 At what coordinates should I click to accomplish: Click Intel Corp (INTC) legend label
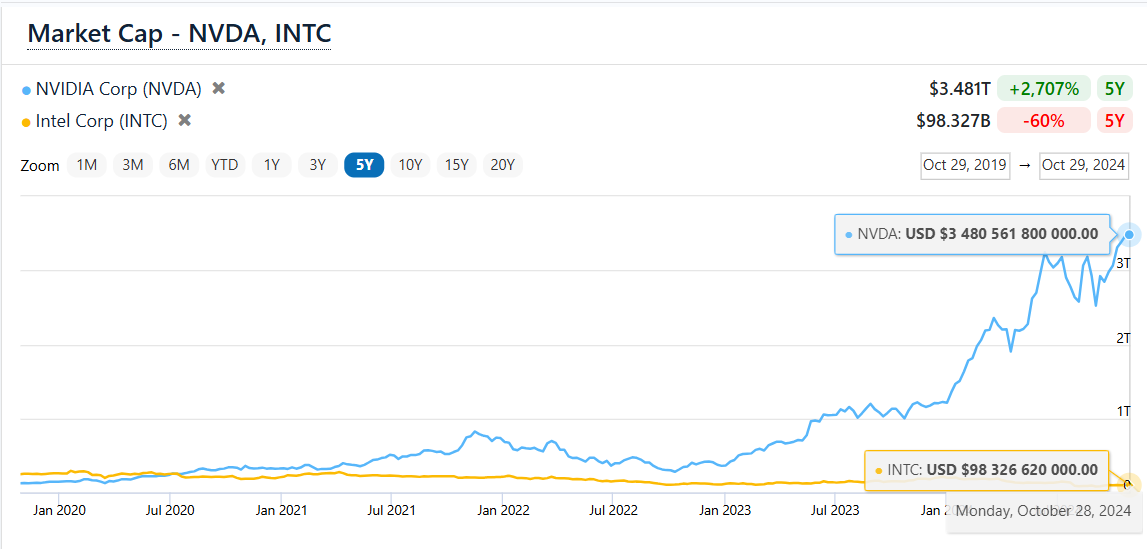point(101,120)
